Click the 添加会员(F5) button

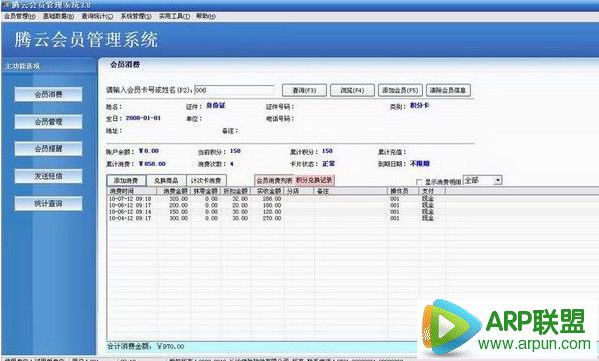(x=400, y=90)
